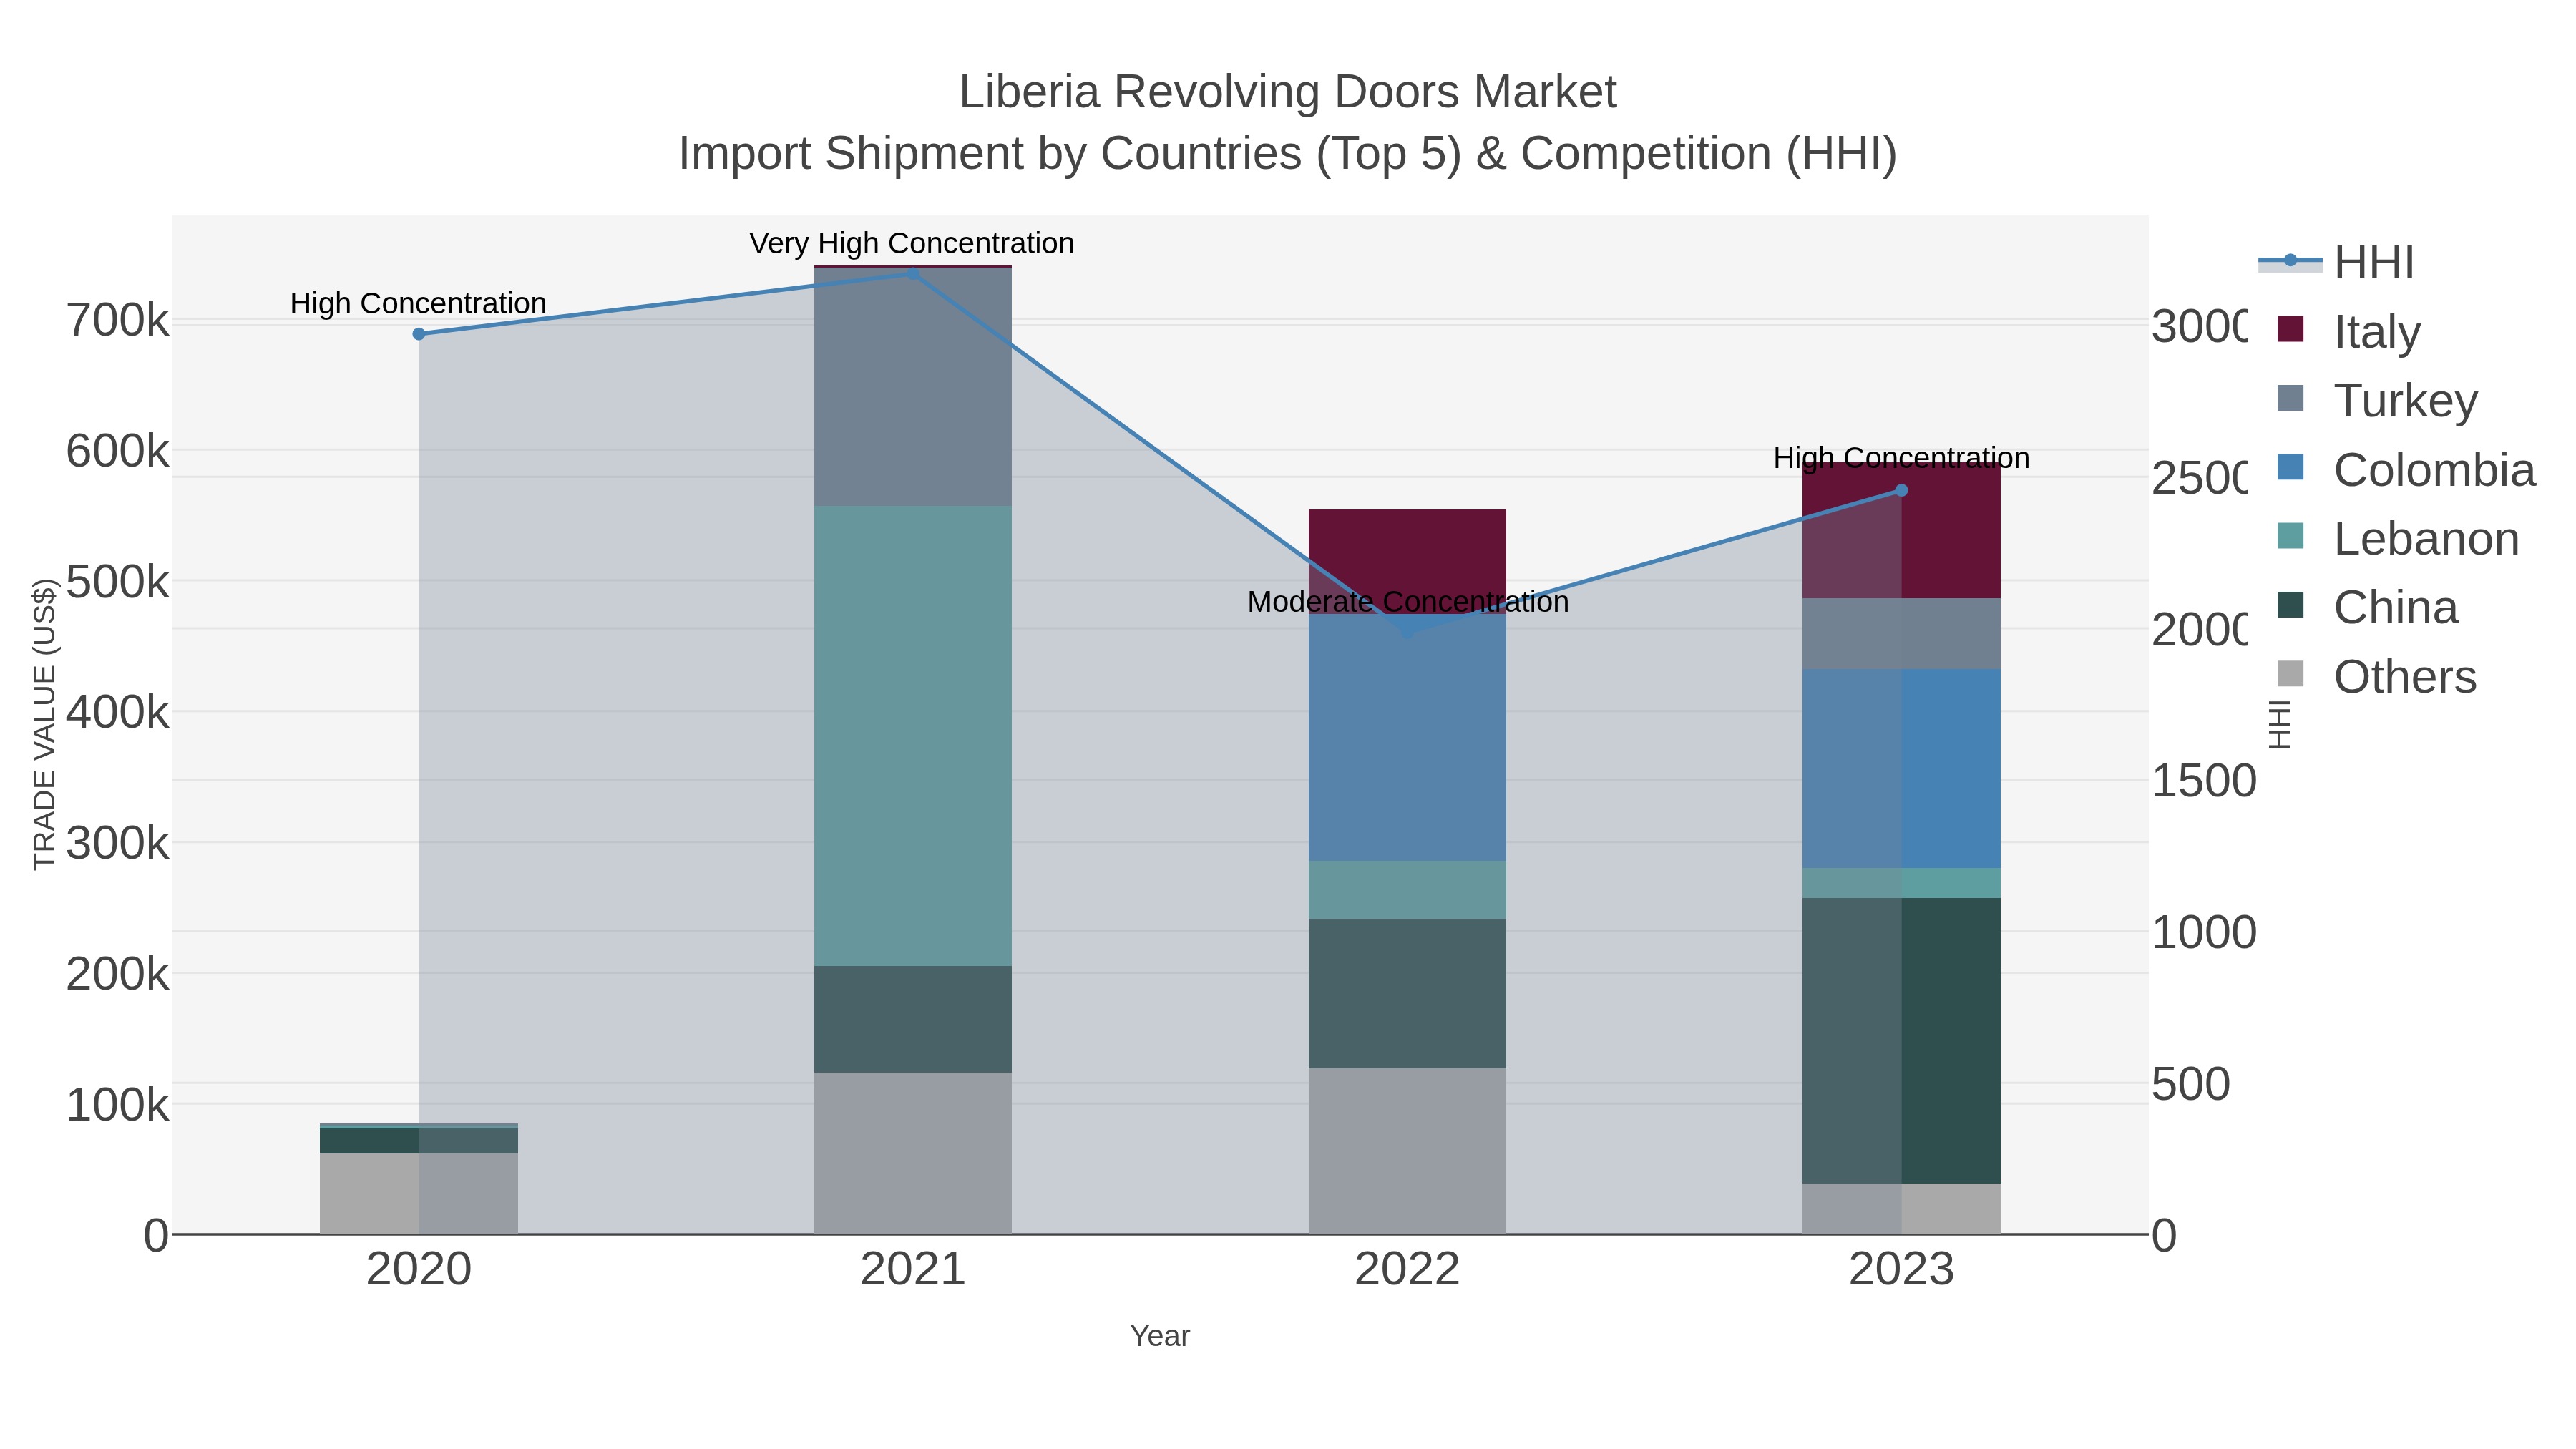The width and height of the screenshot is (2576, 1449).
Task: Click the 2020 x-axis label
Action: (x=419, y=1269)
